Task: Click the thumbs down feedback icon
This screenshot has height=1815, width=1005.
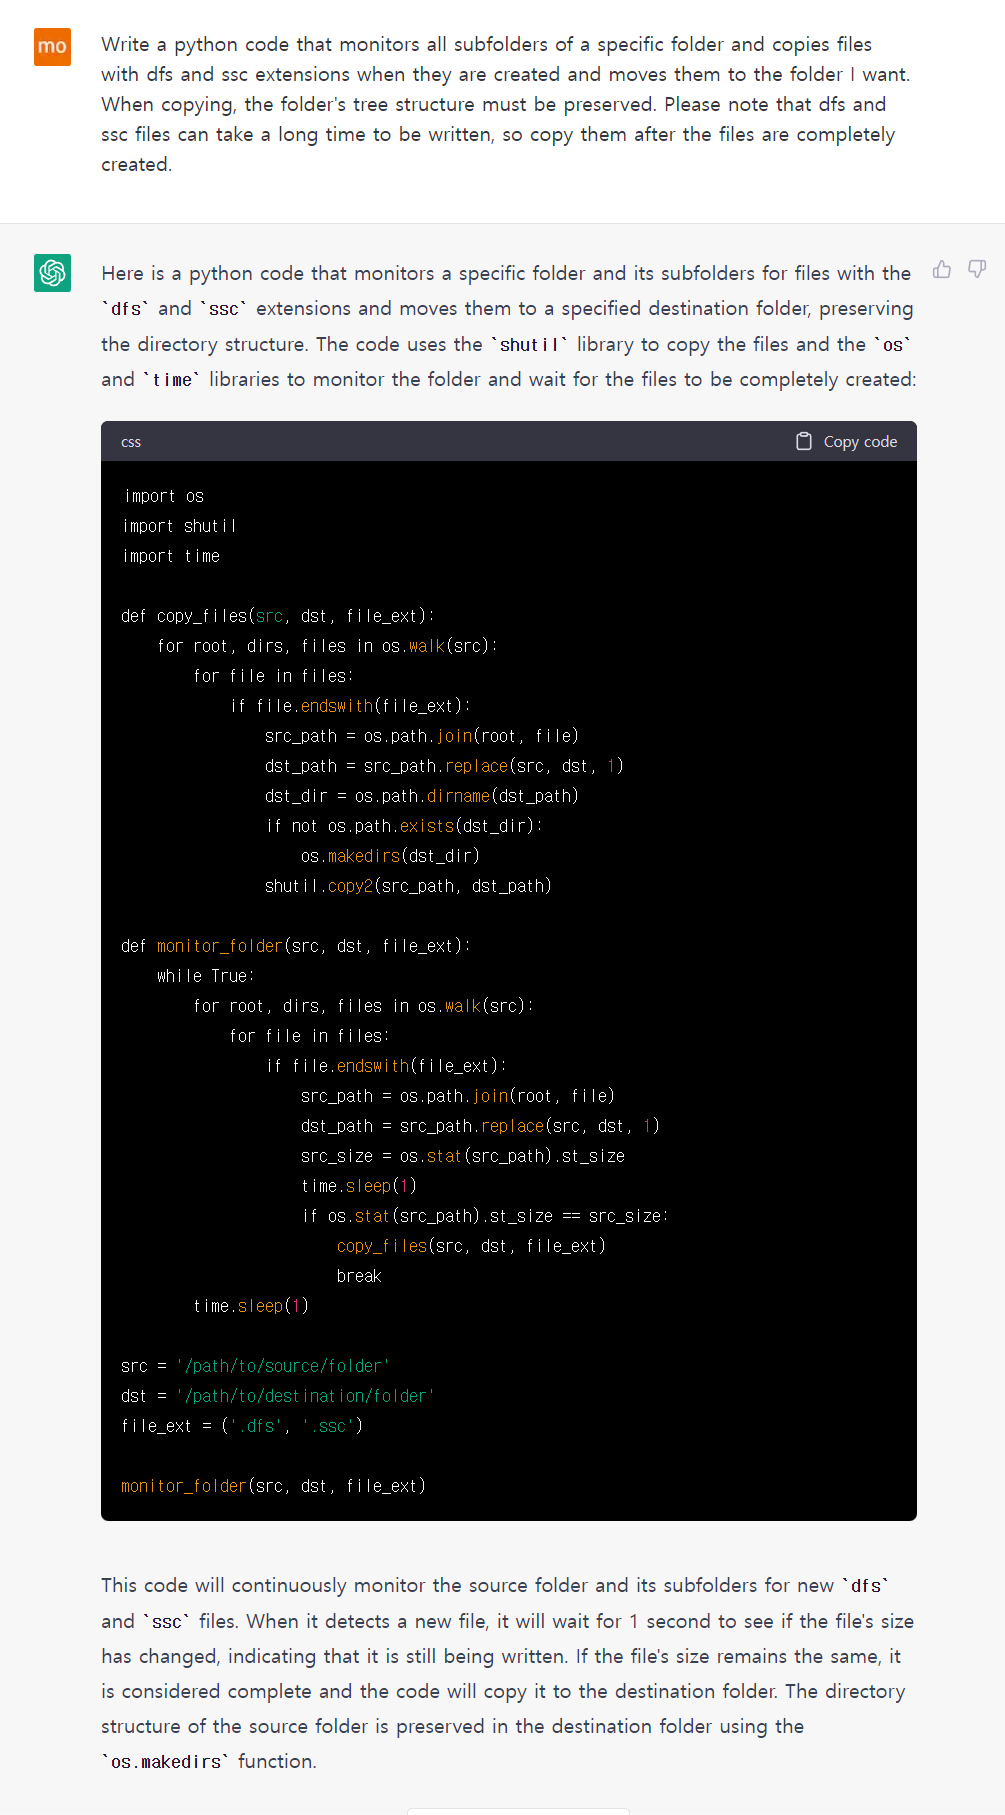Action: 977,269
